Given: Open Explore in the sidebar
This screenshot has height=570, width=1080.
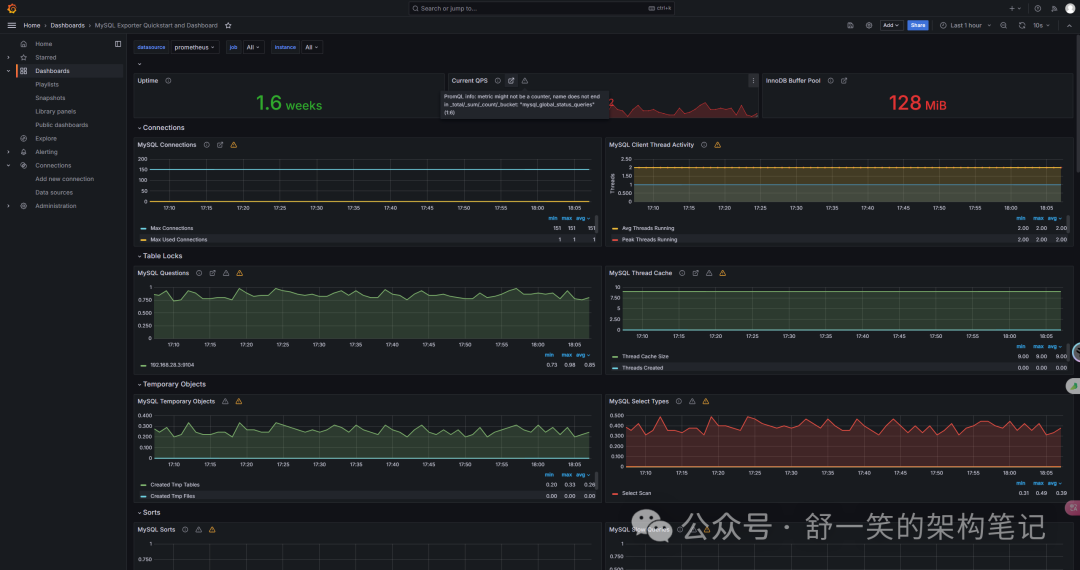Looking at the screenshot, I should [x=46, y=138].
